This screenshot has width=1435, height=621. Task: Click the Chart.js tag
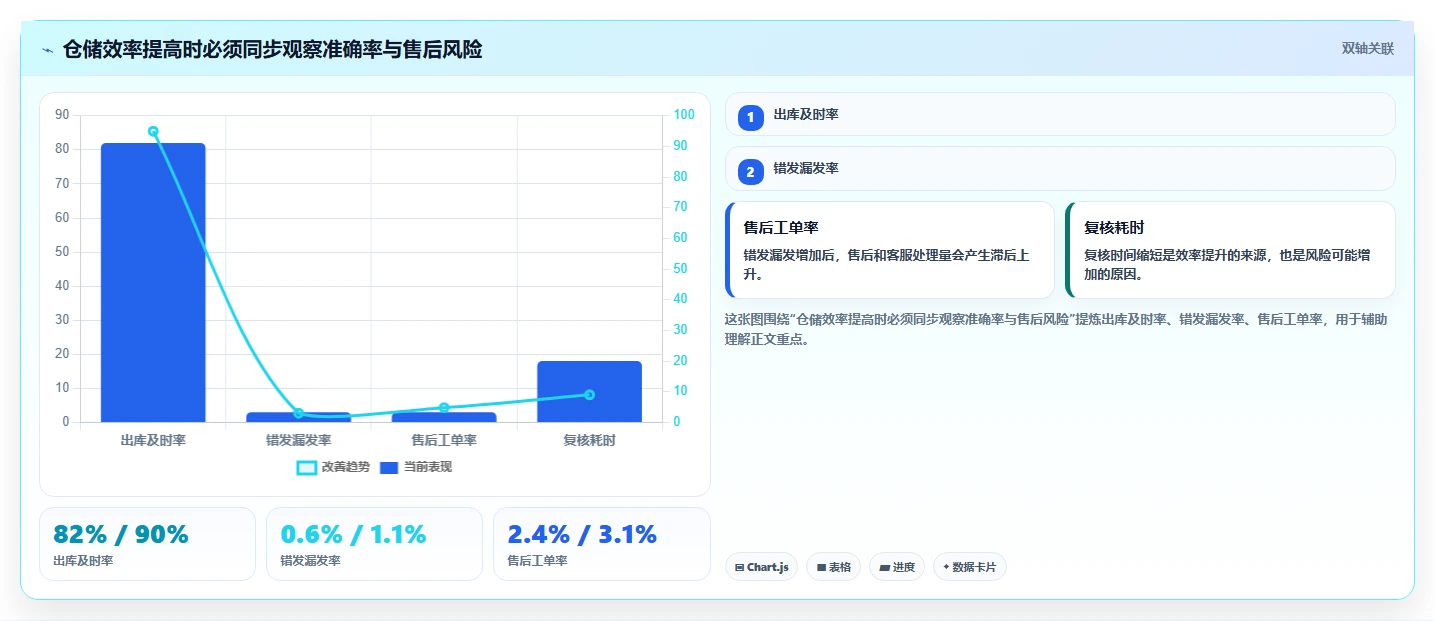point(762,567)
